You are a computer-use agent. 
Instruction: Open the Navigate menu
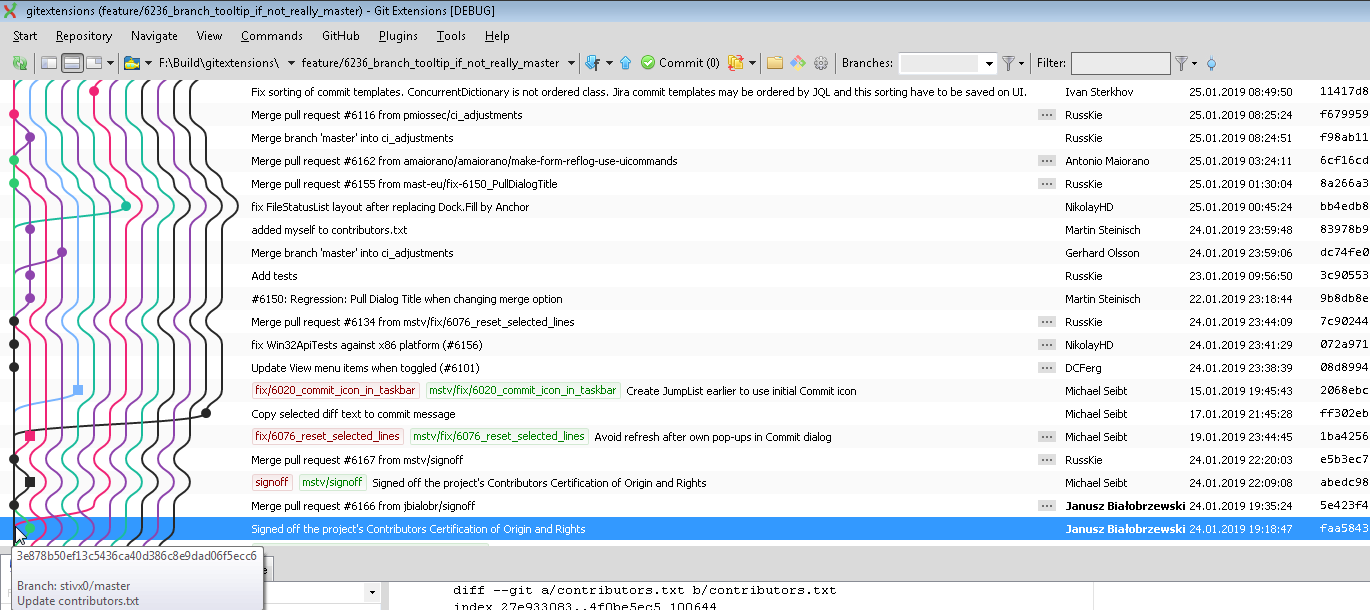pyautogui.click(x=154, y=36)
